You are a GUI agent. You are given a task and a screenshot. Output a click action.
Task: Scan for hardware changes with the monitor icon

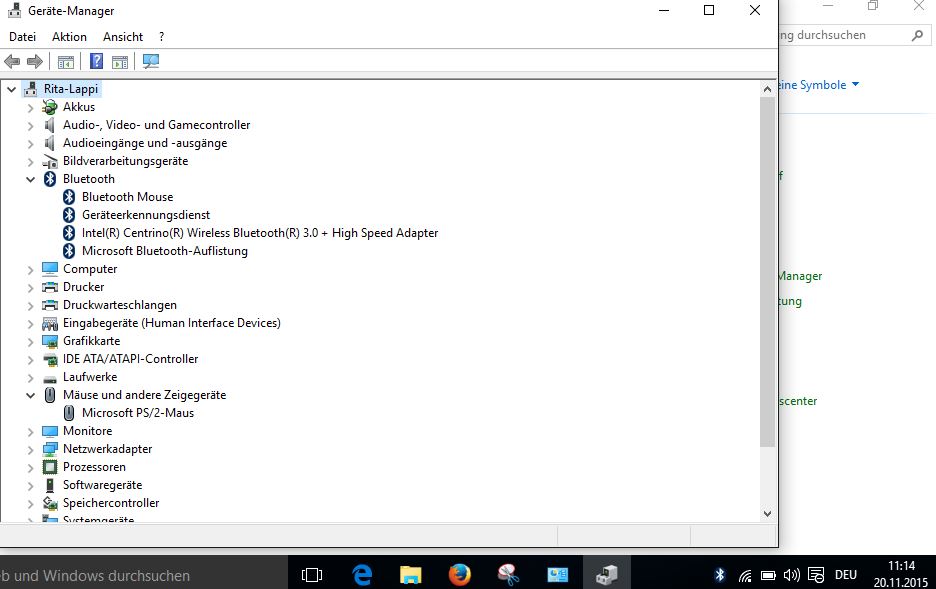[x=151, y=61]
